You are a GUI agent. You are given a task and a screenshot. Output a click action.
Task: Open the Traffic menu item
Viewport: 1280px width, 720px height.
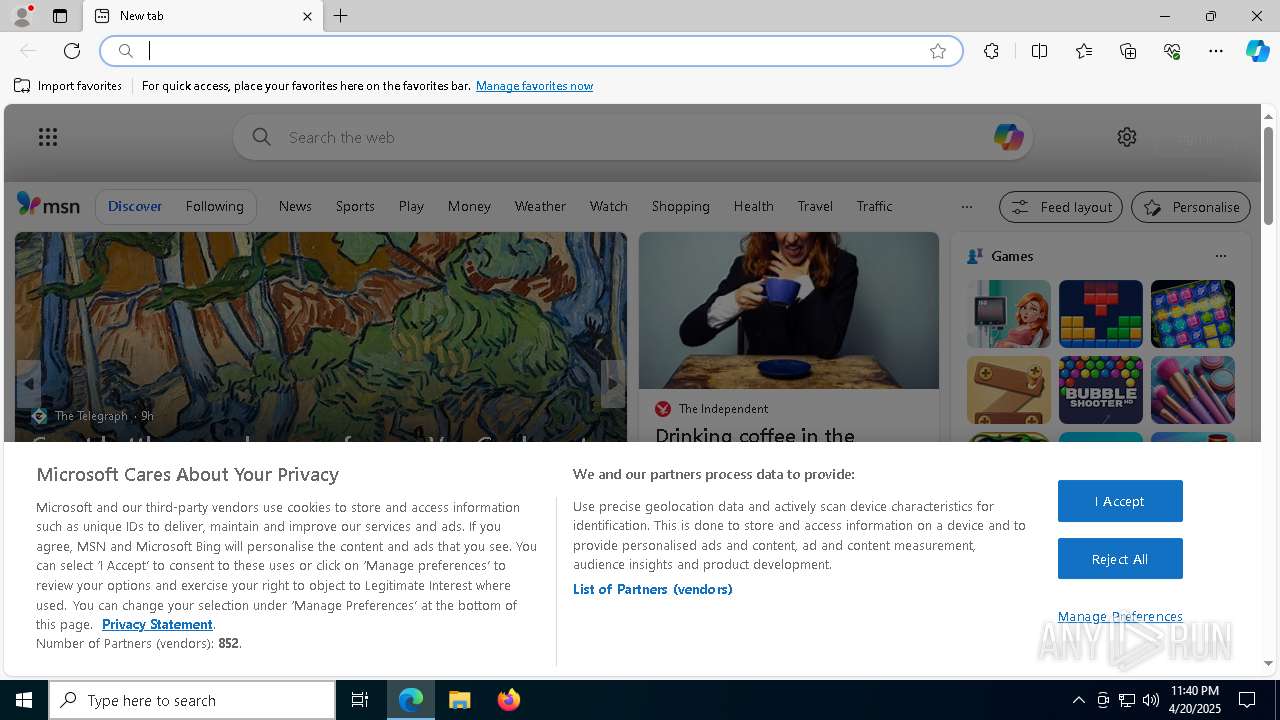[874, 206]
